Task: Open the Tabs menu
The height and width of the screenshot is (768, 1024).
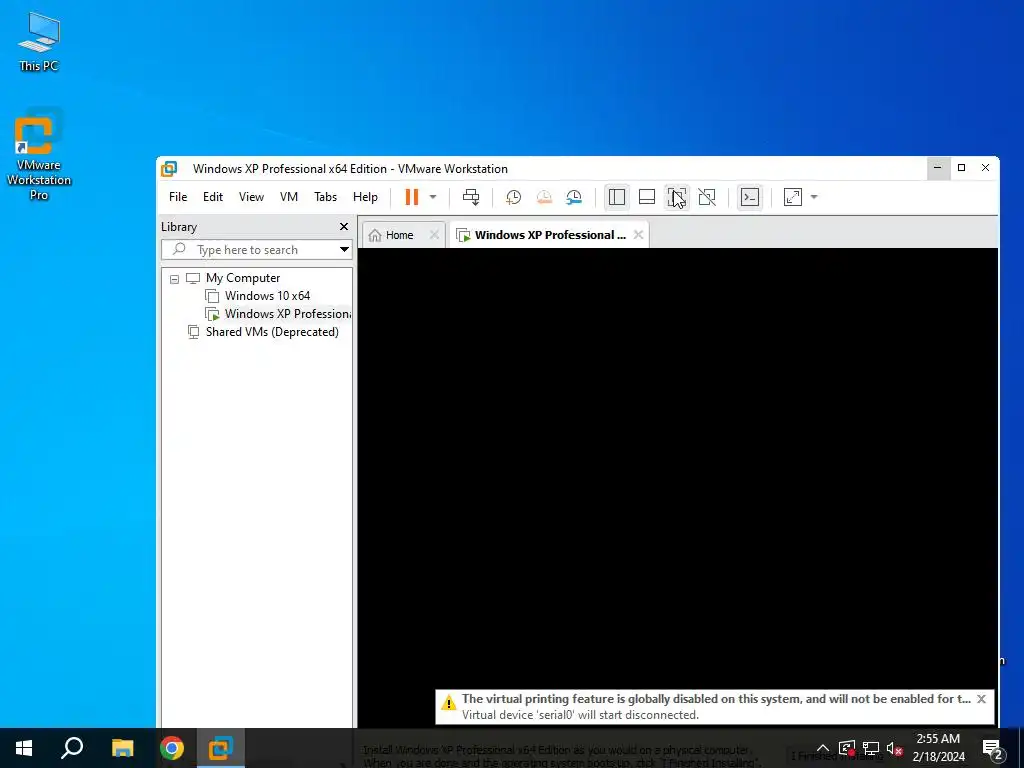Action: pos(325,197)
